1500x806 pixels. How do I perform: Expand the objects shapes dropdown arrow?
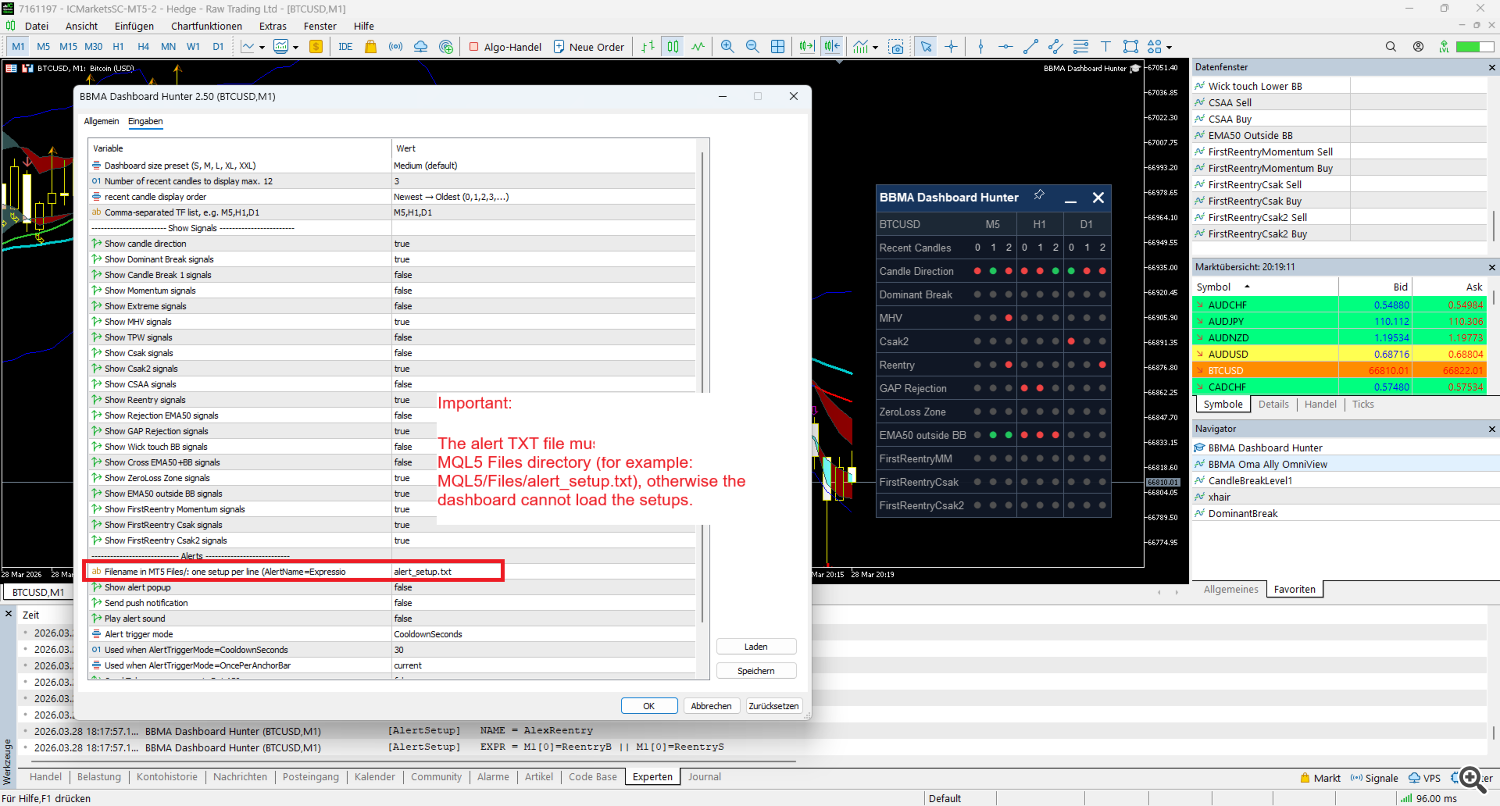click(1169, 46)
